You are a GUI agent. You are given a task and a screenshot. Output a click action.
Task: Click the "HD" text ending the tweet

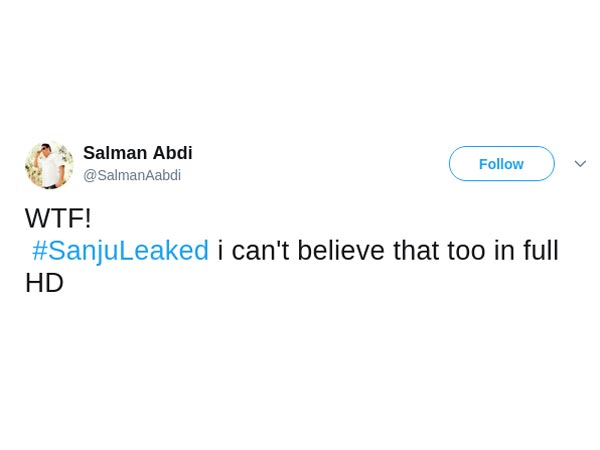(44, 283)
